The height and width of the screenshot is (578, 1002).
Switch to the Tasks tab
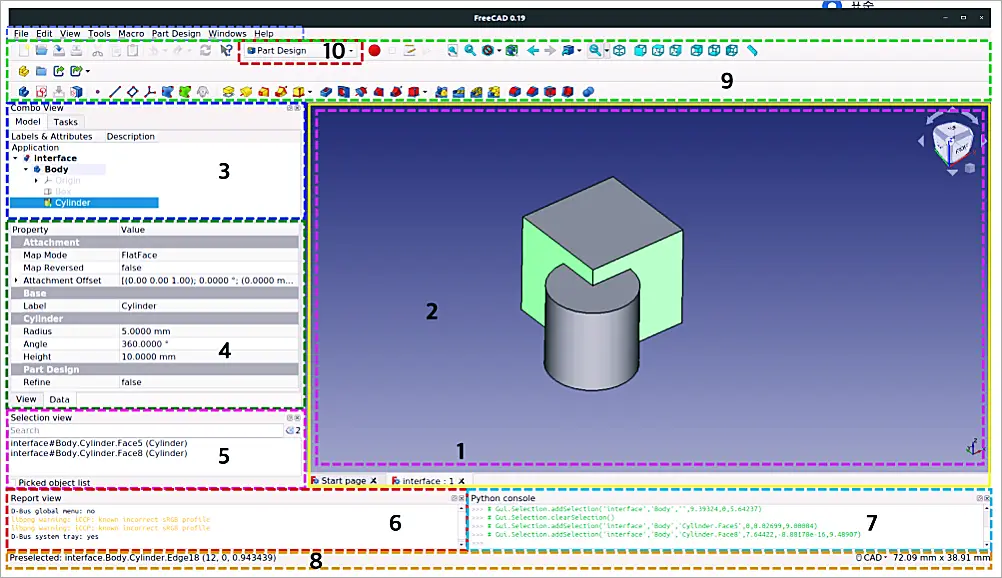65,122
